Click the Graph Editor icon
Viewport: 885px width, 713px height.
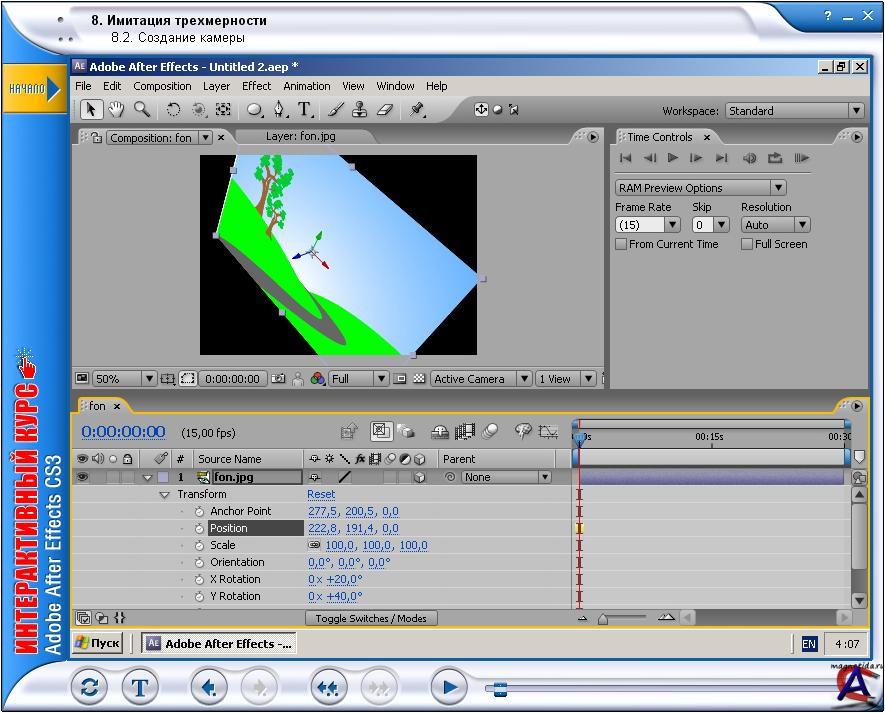tap(548, 432)
